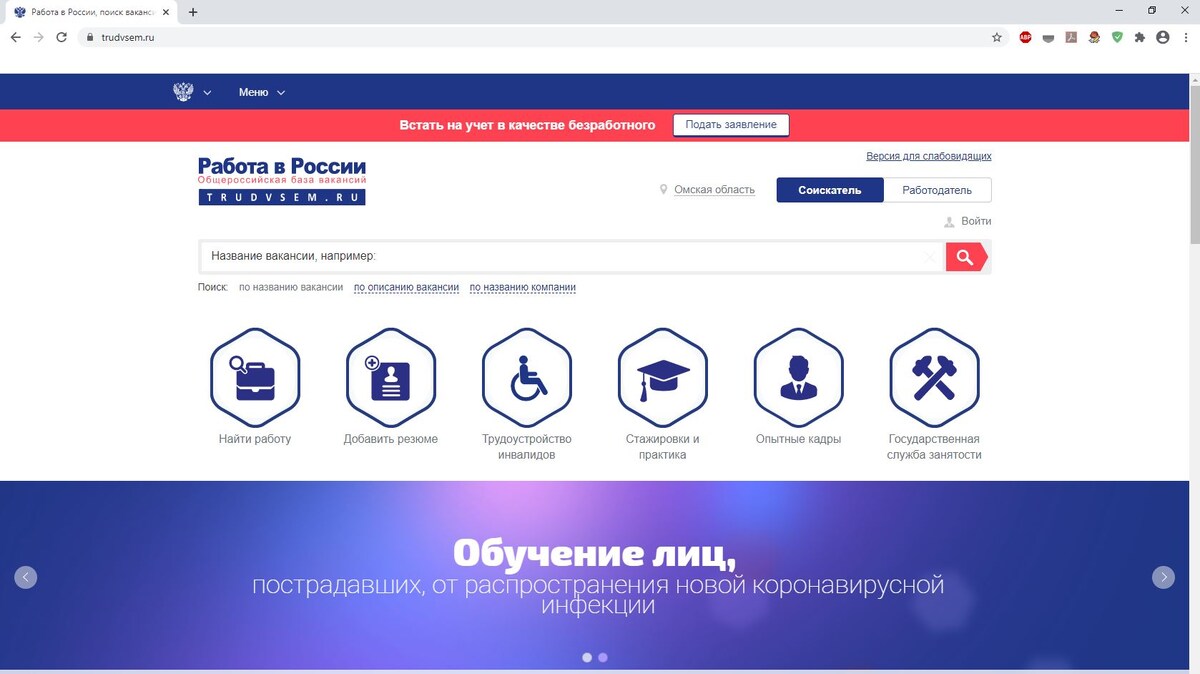Open the Найти работу label link

pos(255,439)
